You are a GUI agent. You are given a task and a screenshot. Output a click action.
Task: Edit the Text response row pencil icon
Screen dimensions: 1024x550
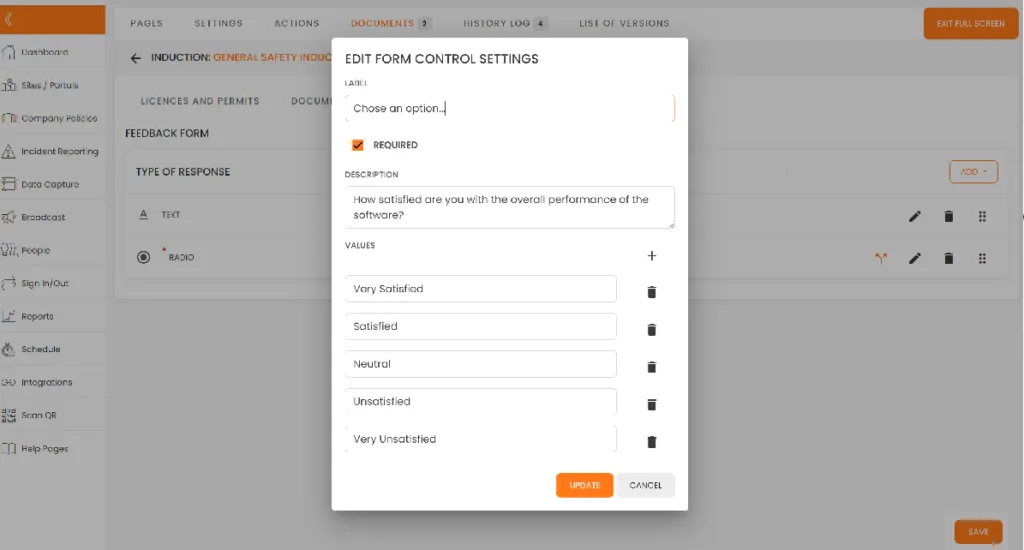[914, 216]
